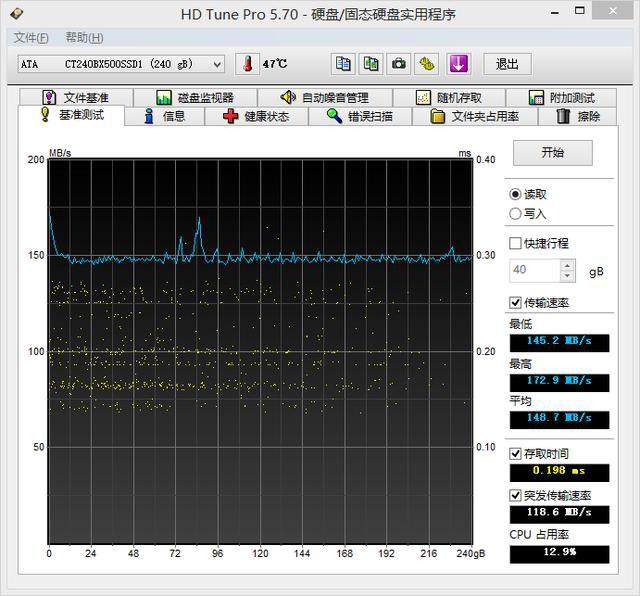Image resolution: width=640 pixels, height=596 pixels.
Task: Open the options gear icon
Action: [x=427, y=64]
